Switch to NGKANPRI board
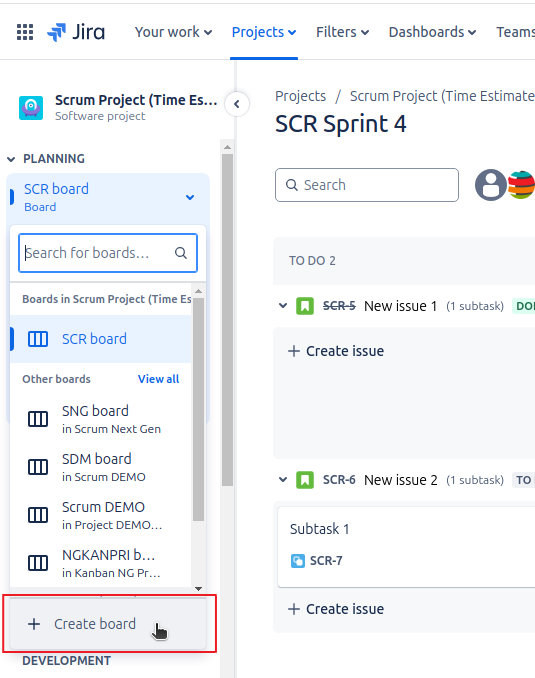Viewport: 535px width, 678px height. (101, 563)
